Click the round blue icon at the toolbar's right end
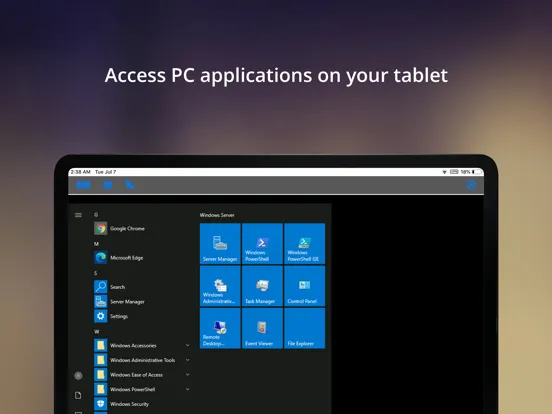Image resolution: width=552 pixels, height=414 pixels. click(471, 185)
